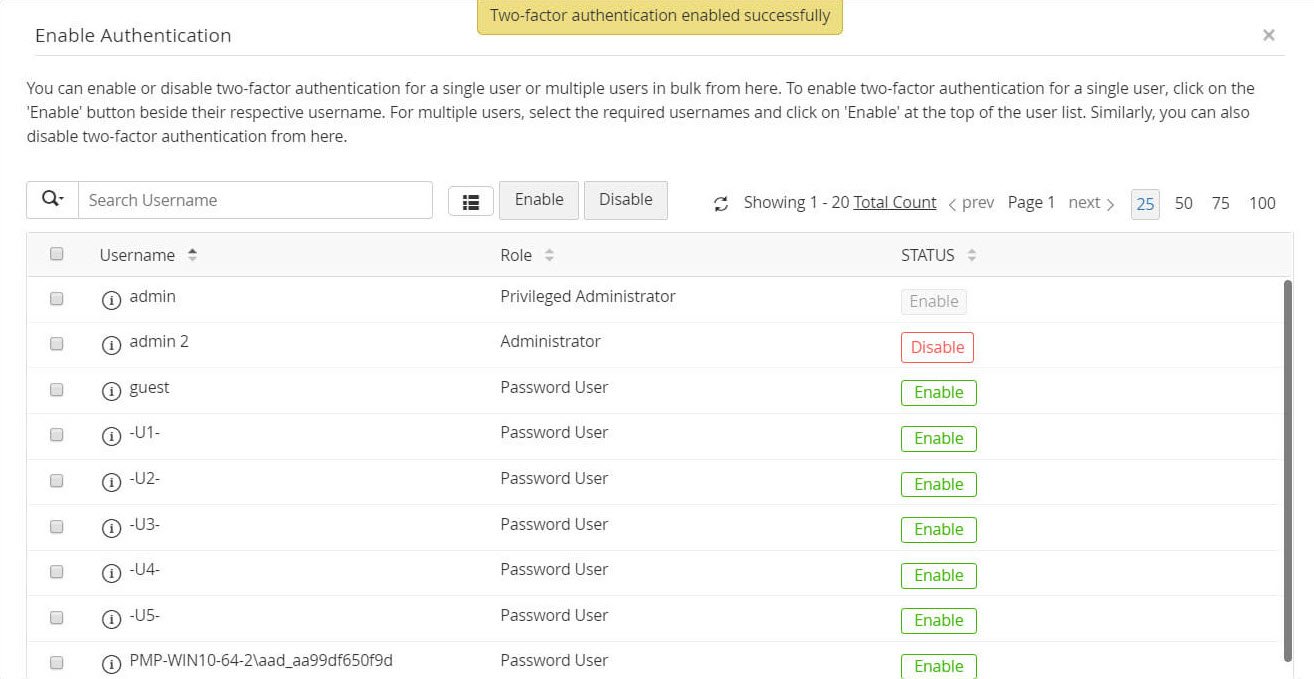Click the info icon next to admin

112,299
